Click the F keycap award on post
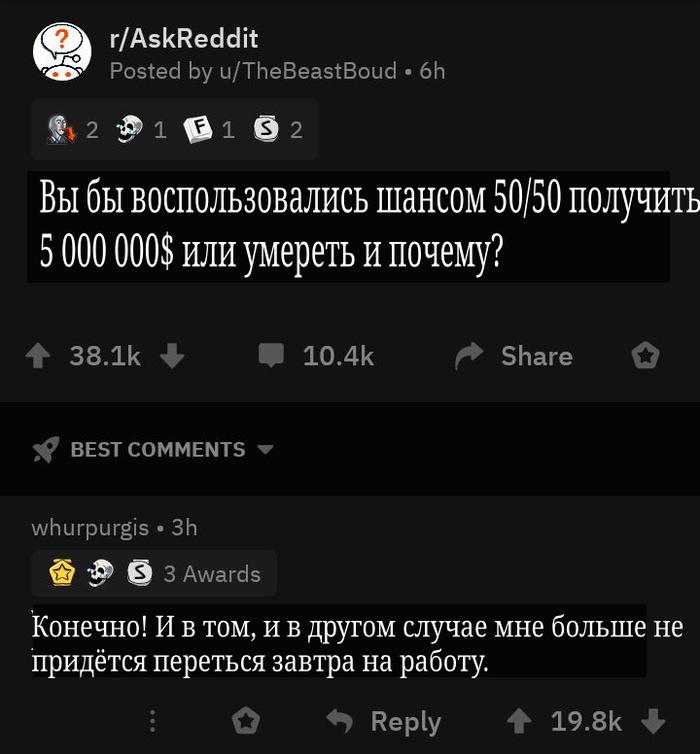700x754 pixels. click(198, 129)
